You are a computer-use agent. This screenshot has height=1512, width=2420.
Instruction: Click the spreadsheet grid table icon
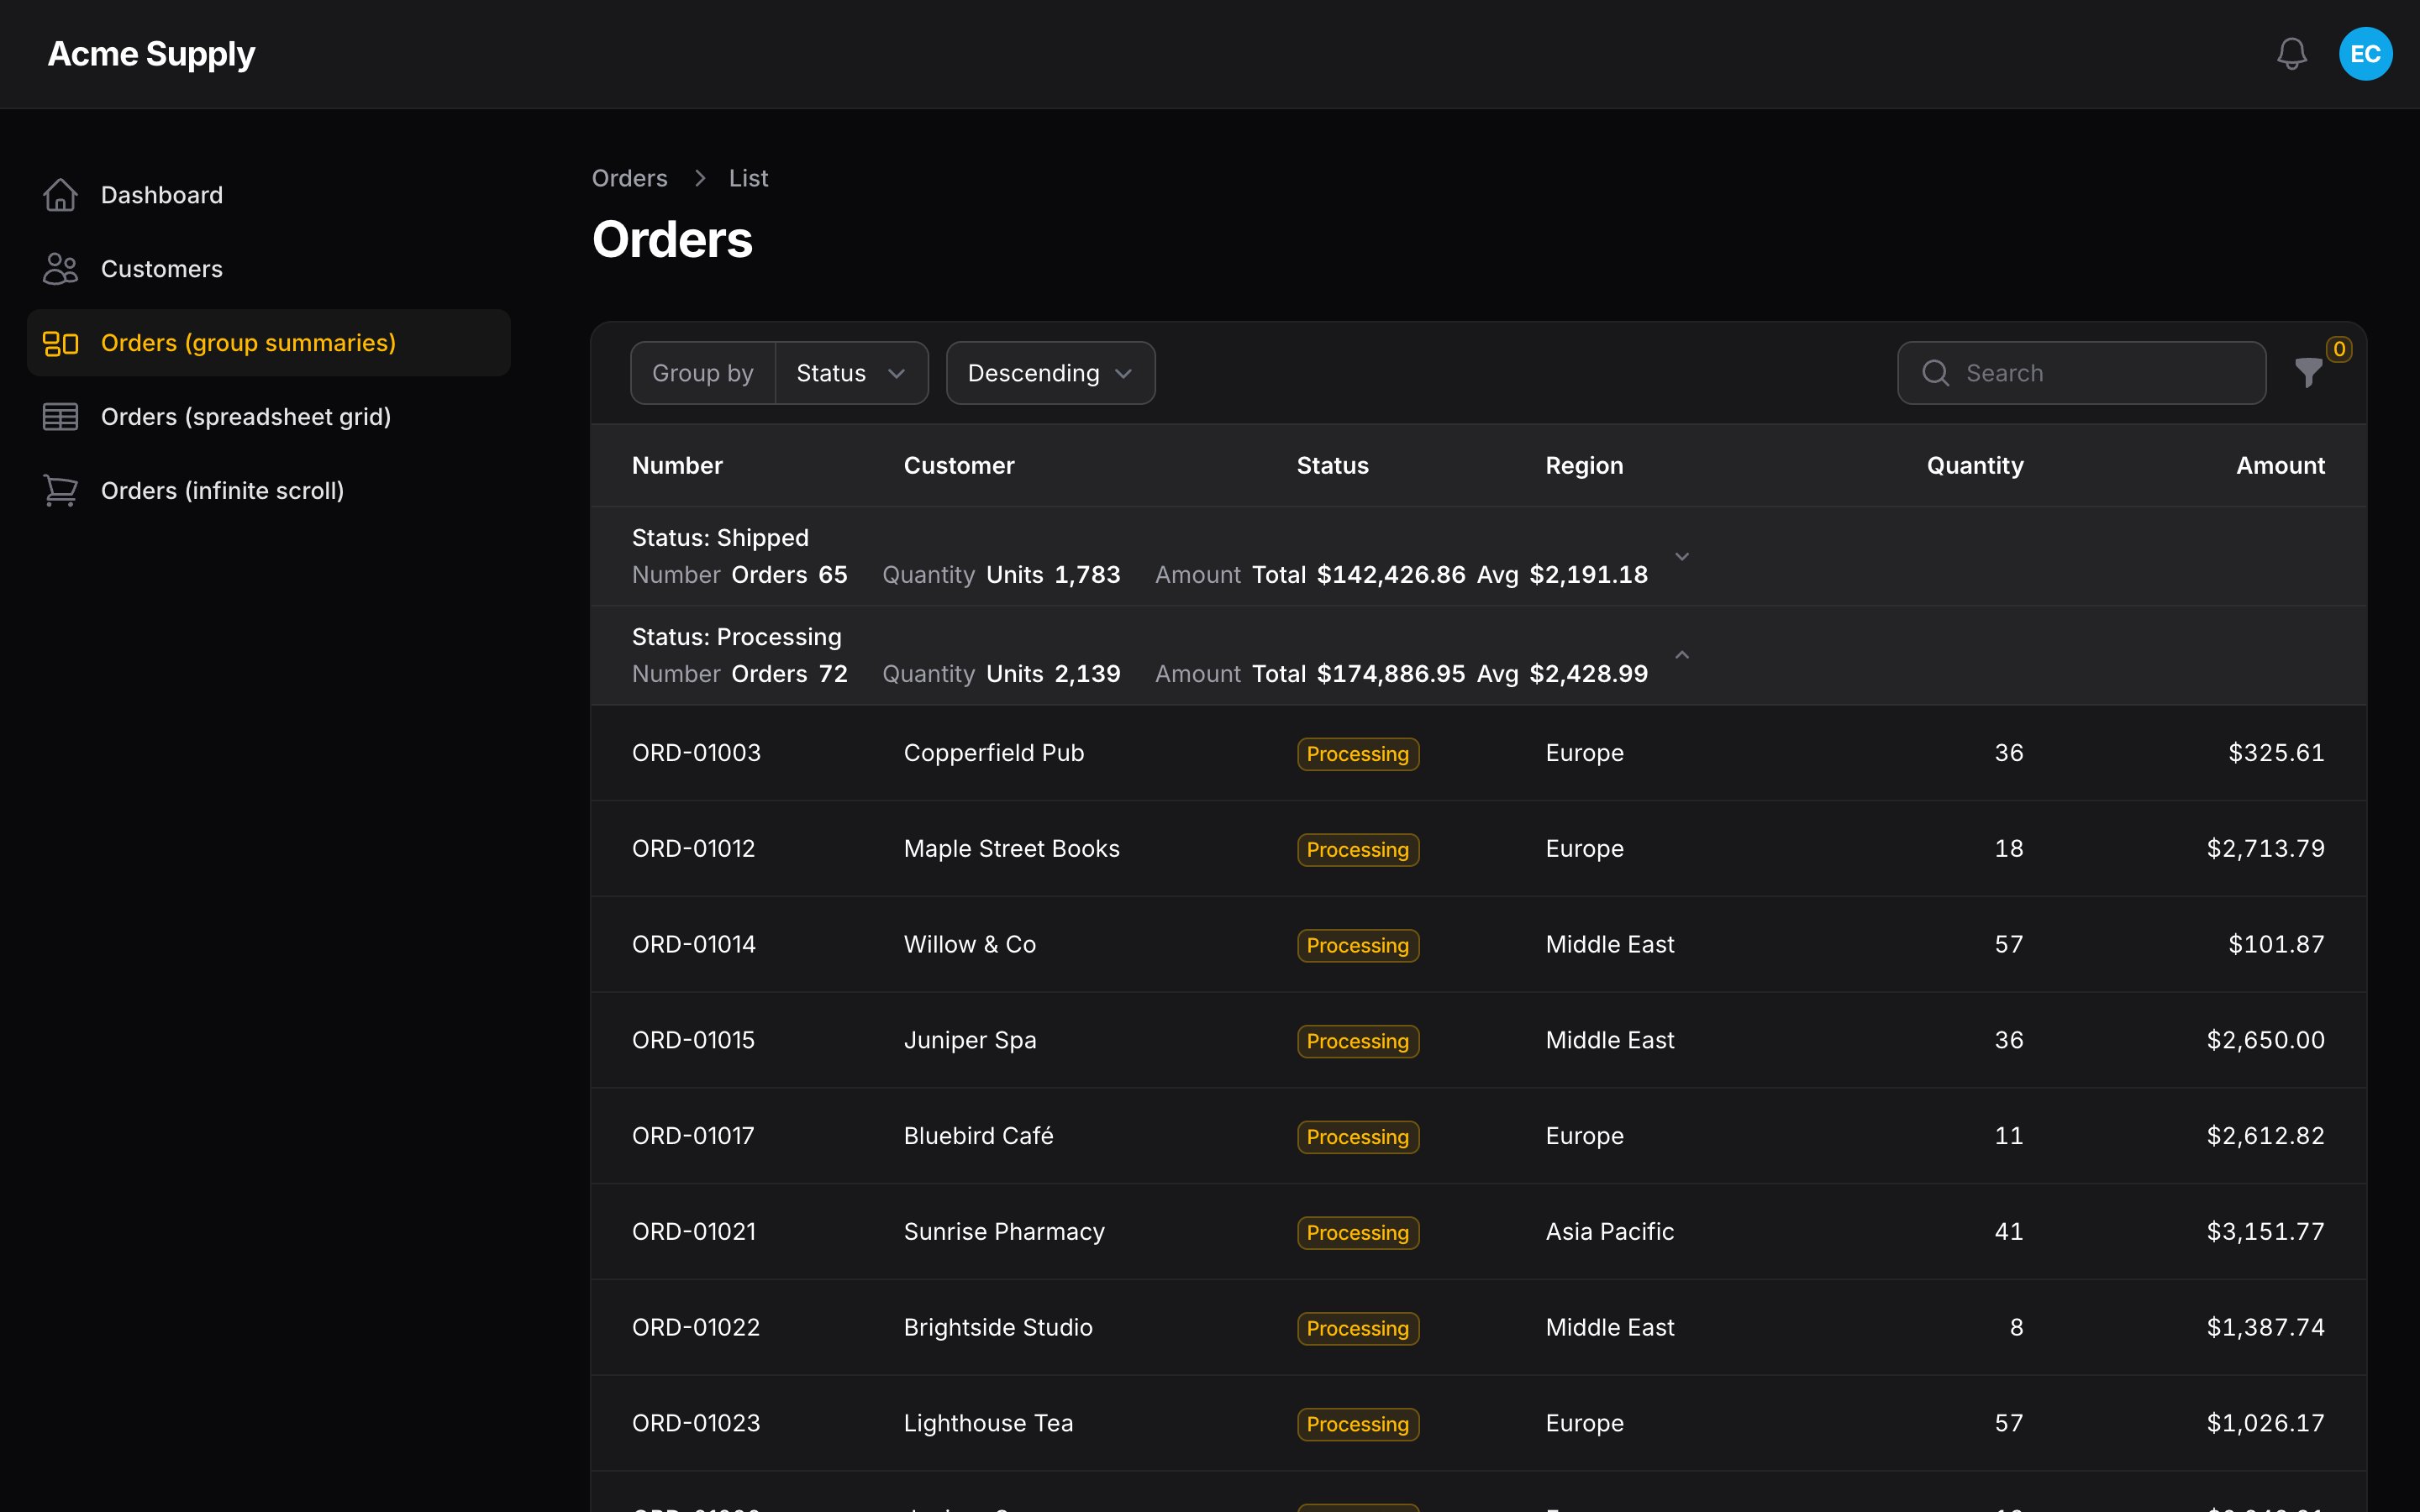60,417
